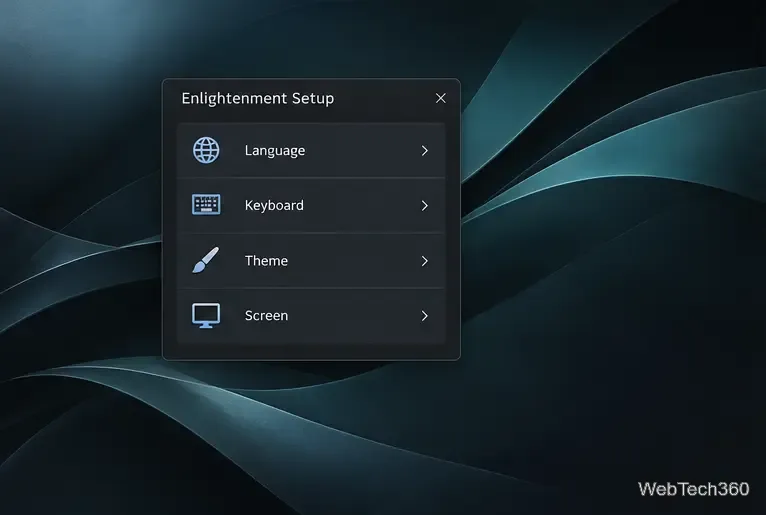The height and width of the screenshot is (515, 766).
Task: Open the Keyboard settings label
Action: pyautogui.click(x=274, y=205)
